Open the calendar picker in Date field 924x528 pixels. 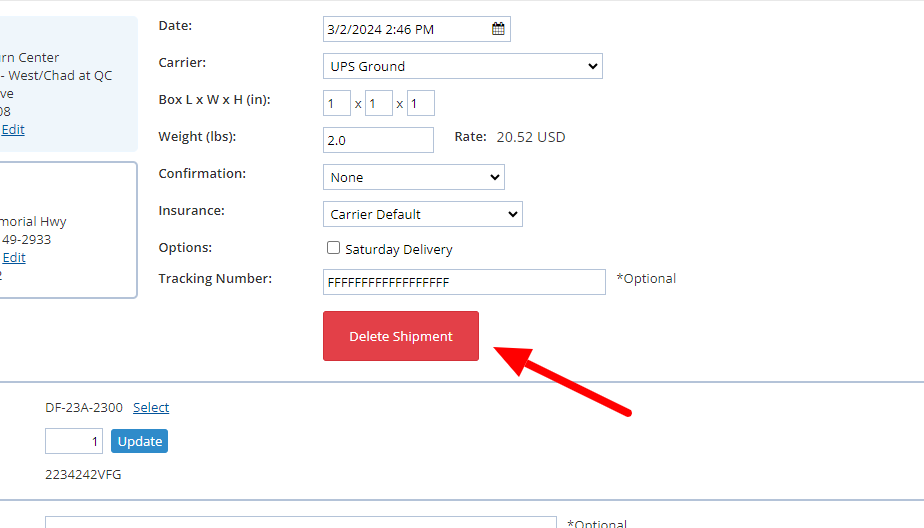[x=498, y=29]
